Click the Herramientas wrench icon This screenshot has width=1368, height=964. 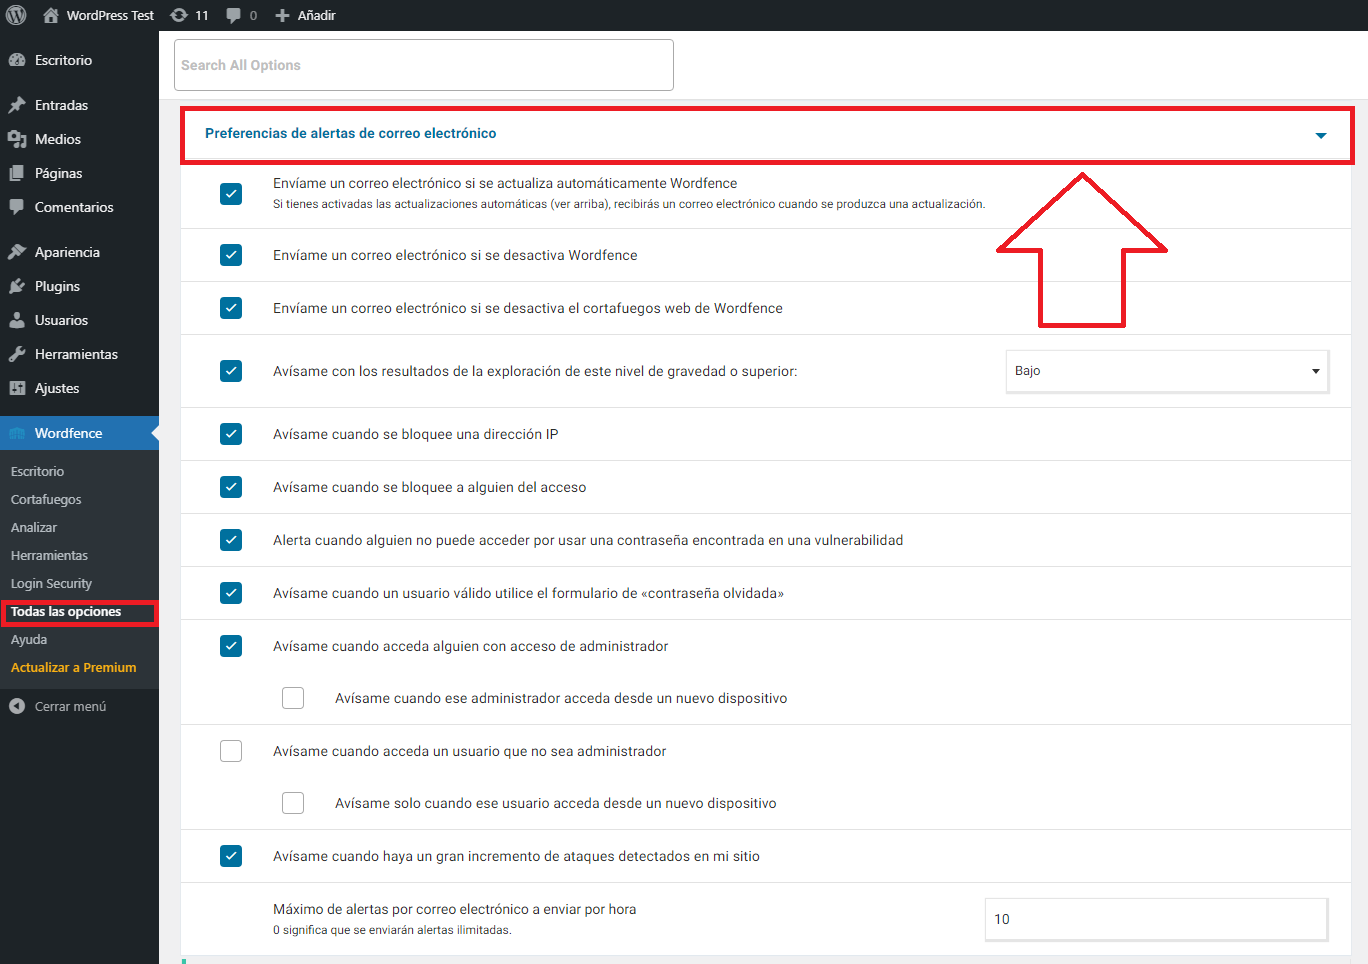pos(17,354)
